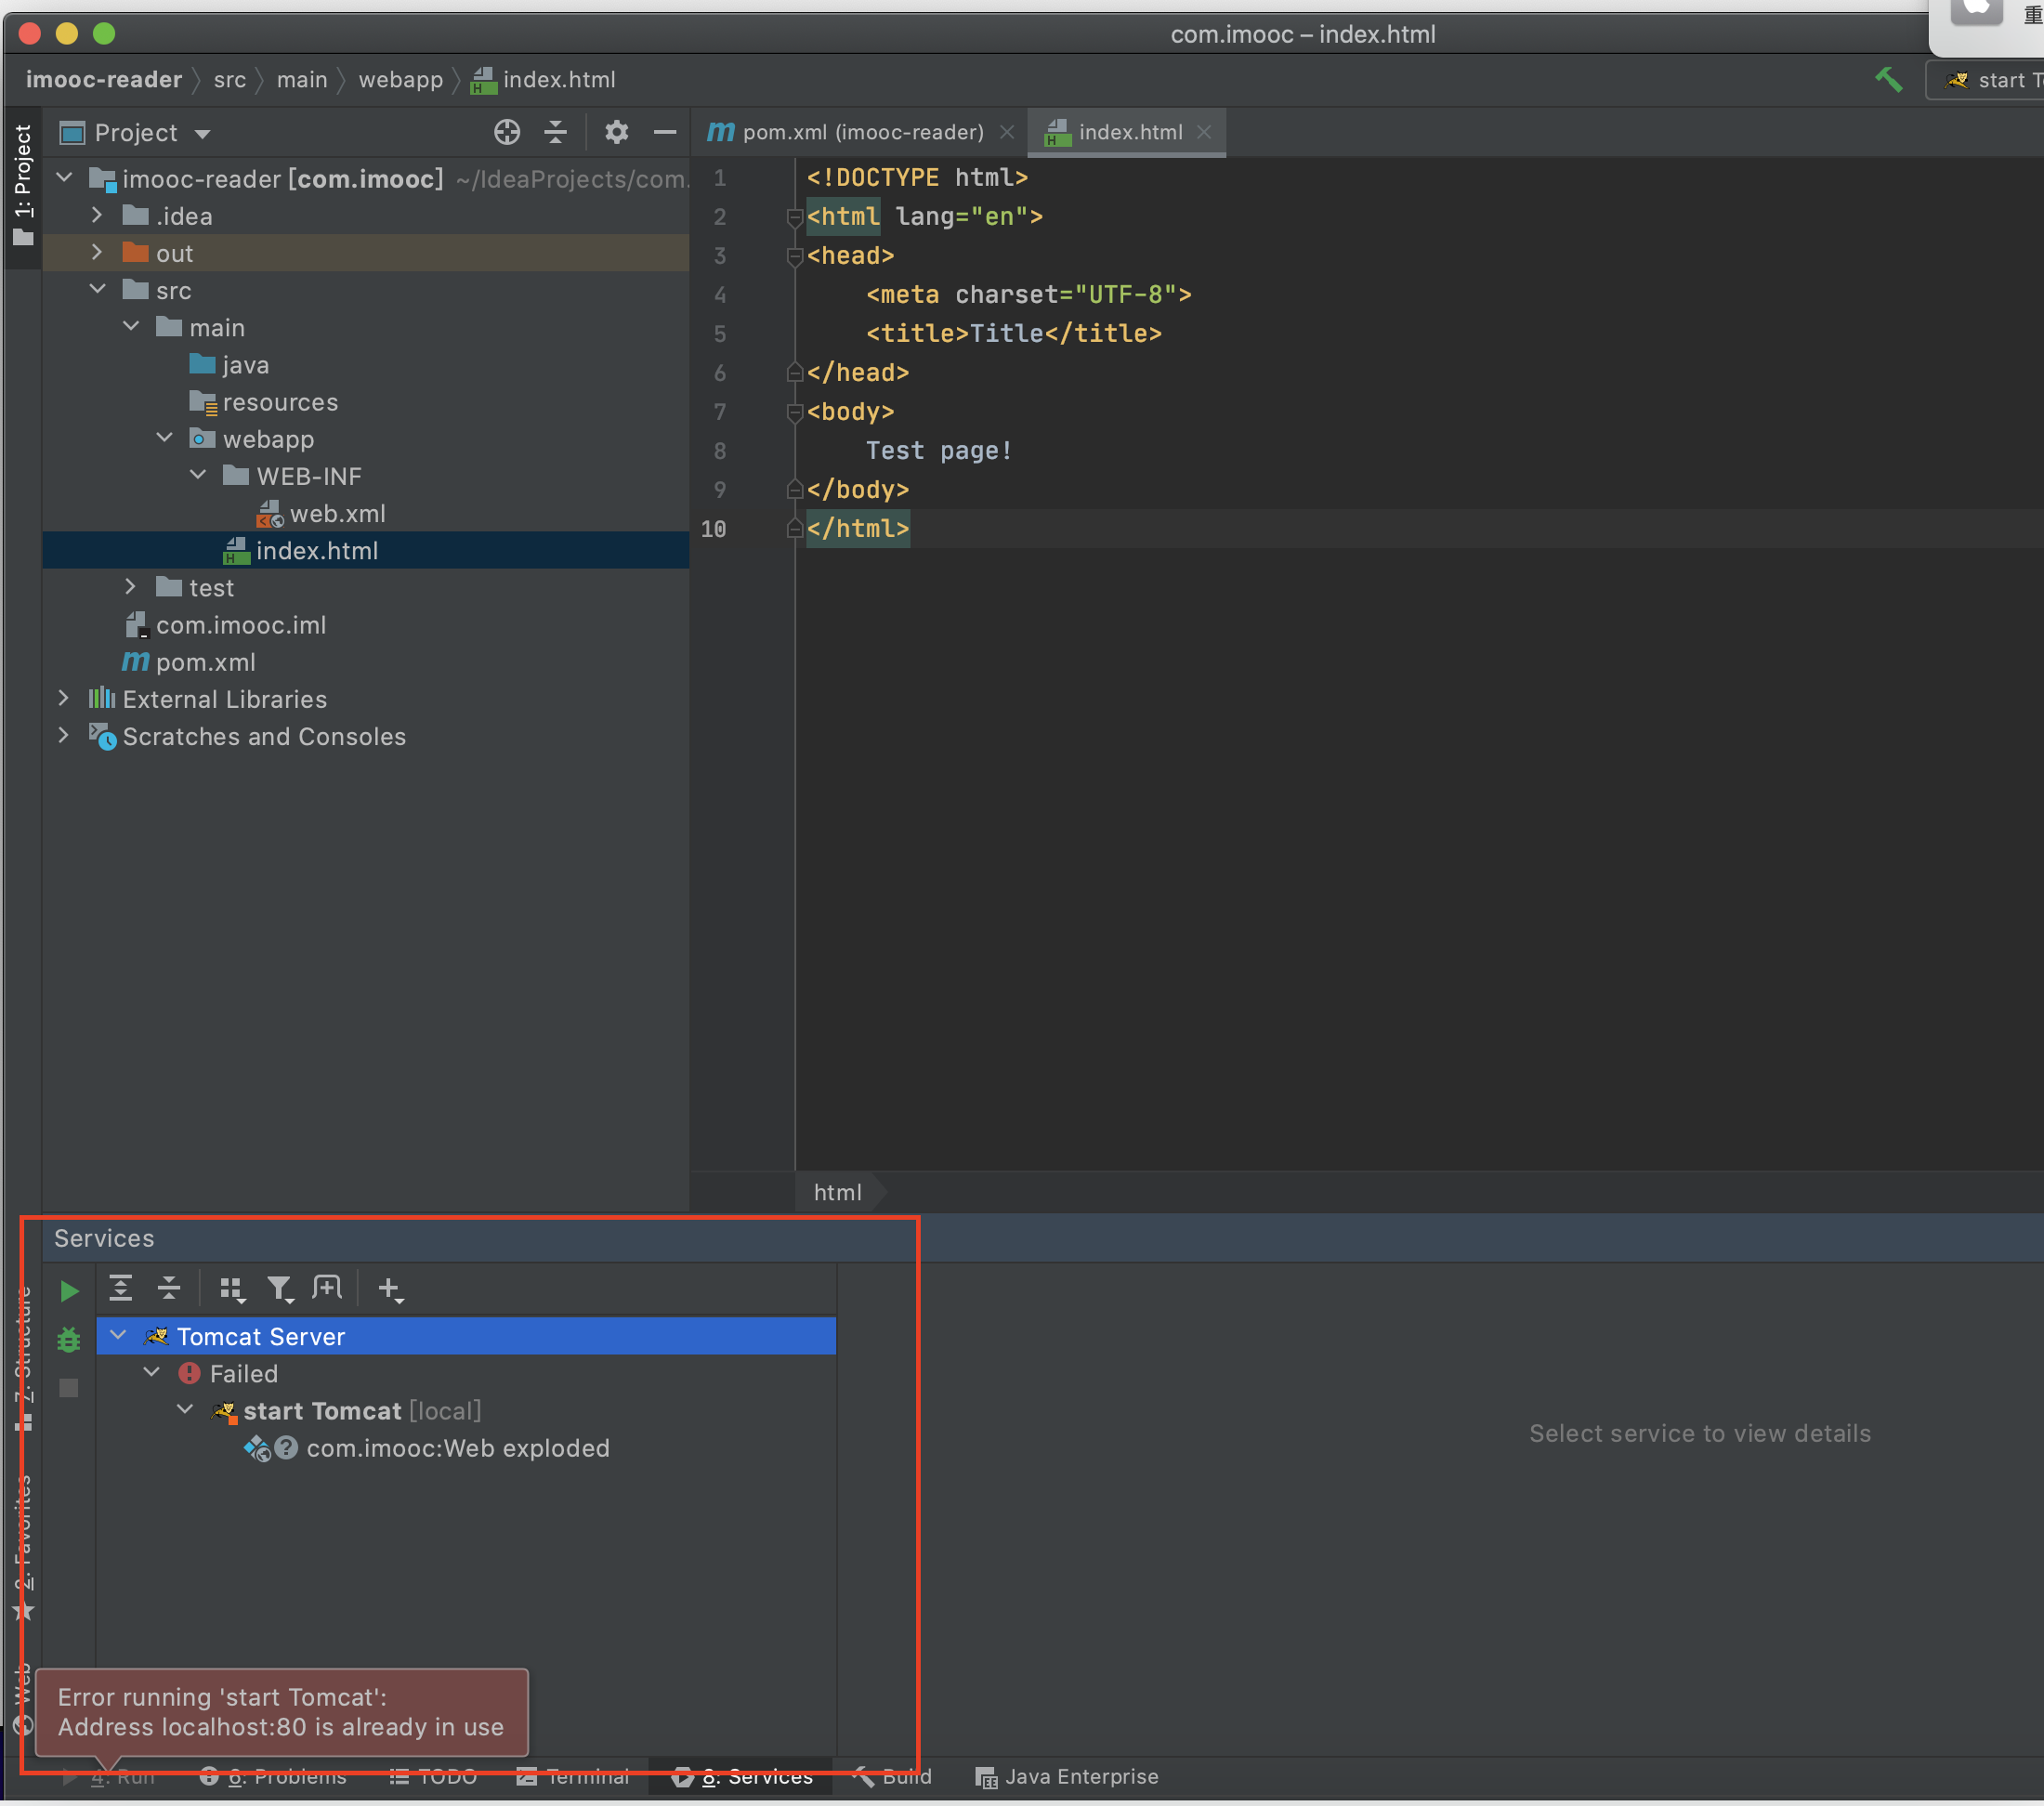This screenshot has height=1806, width=2044.
Task: Open the Build tool window
Action: (893, 1777)
